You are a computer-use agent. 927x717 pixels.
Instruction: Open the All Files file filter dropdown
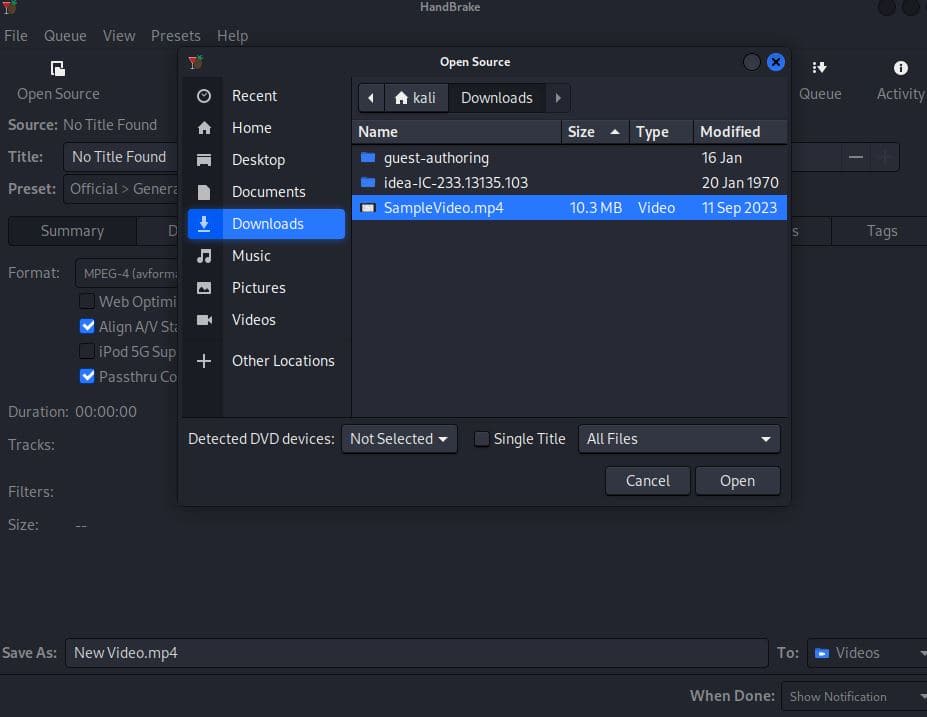coord(679,438)
